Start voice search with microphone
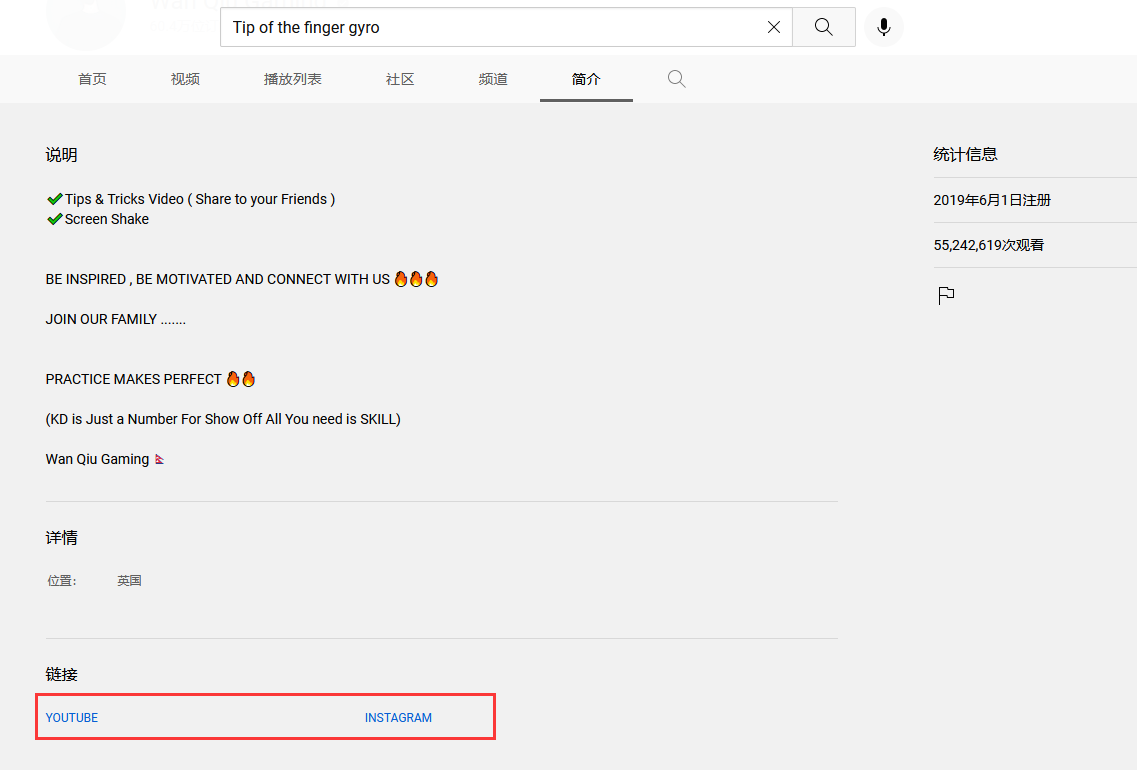This screenshot has width=1137, height=770. tap(883, 28)
